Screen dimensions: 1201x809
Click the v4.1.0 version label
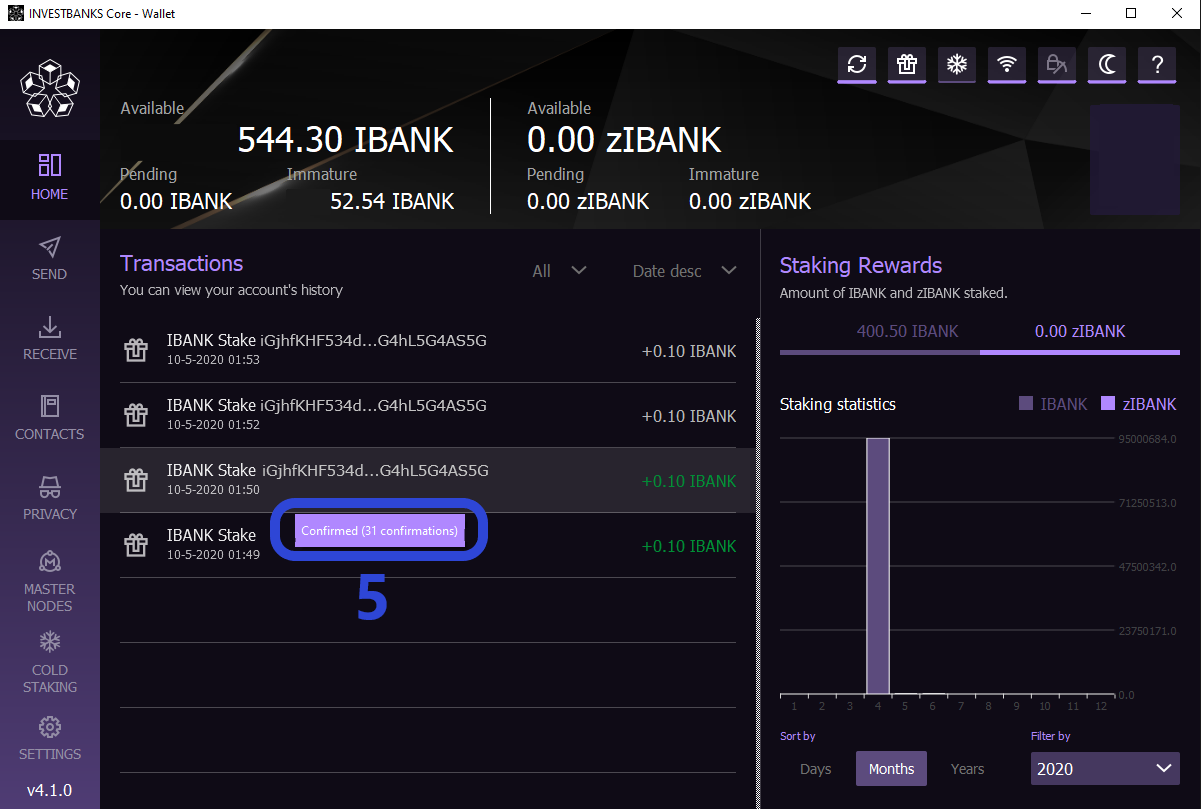click(50, 790)
